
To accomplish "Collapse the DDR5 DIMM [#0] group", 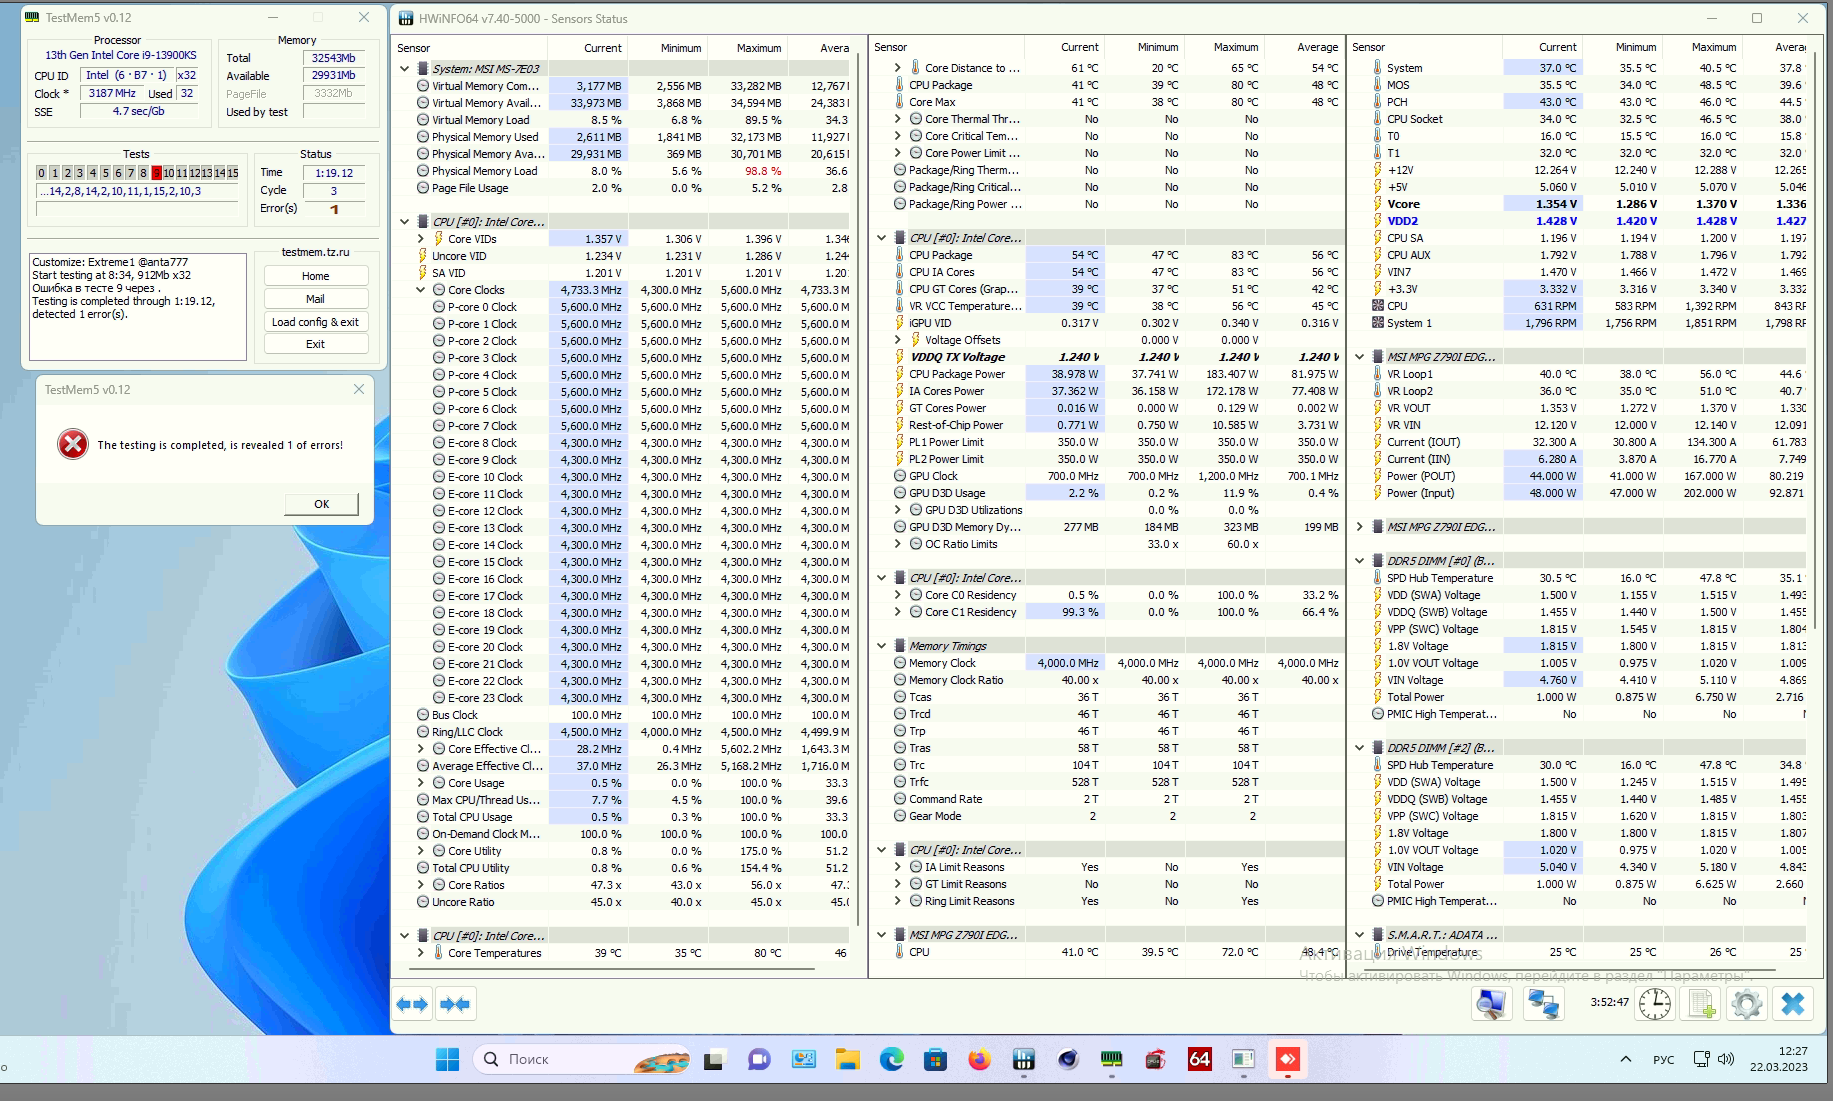I will (x=1359, y=561).
